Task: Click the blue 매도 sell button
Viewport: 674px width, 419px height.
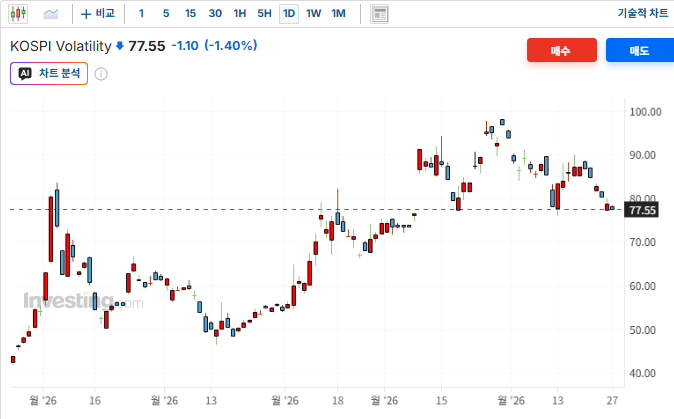Action: (640, 50)
